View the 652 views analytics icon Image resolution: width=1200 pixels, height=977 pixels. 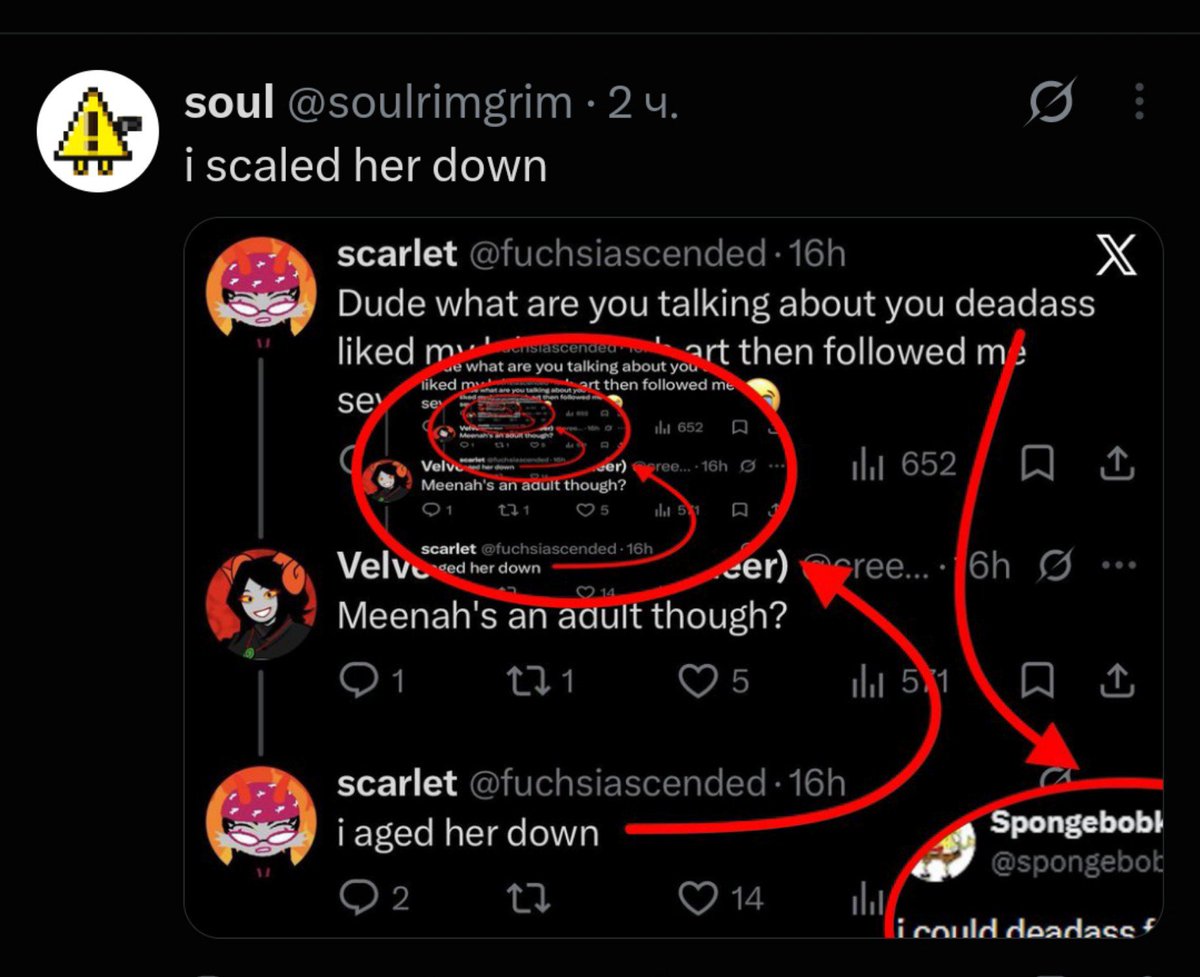click(x=867, y=464)
